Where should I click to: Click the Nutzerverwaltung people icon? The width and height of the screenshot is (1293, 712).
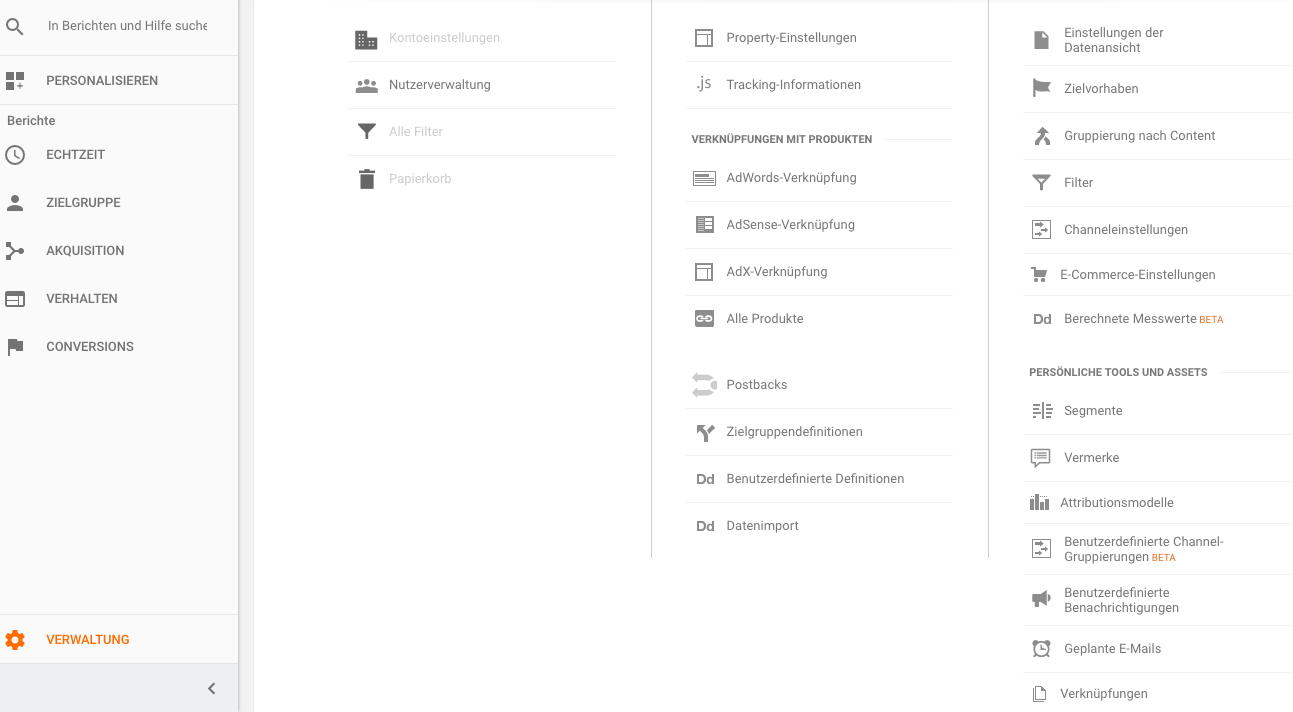click(x=366, y=85)
